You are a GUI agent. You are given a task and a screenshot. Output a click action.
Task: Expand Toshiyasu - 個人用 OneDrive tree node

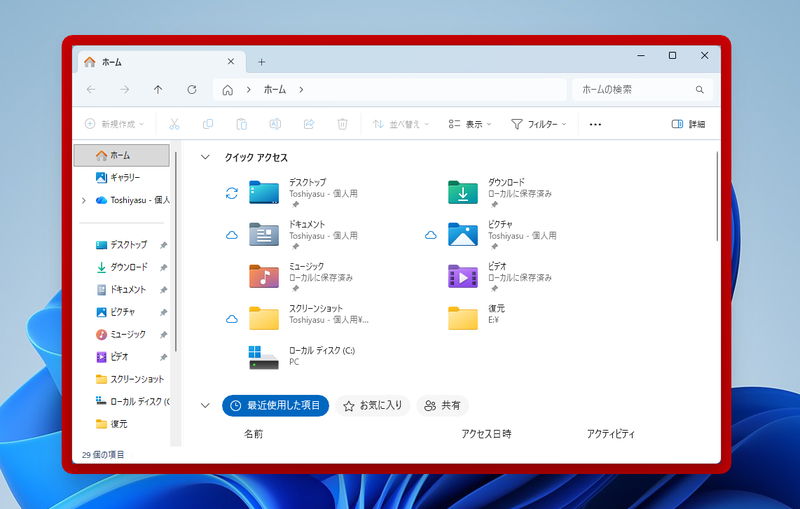(x=84, y=200)
